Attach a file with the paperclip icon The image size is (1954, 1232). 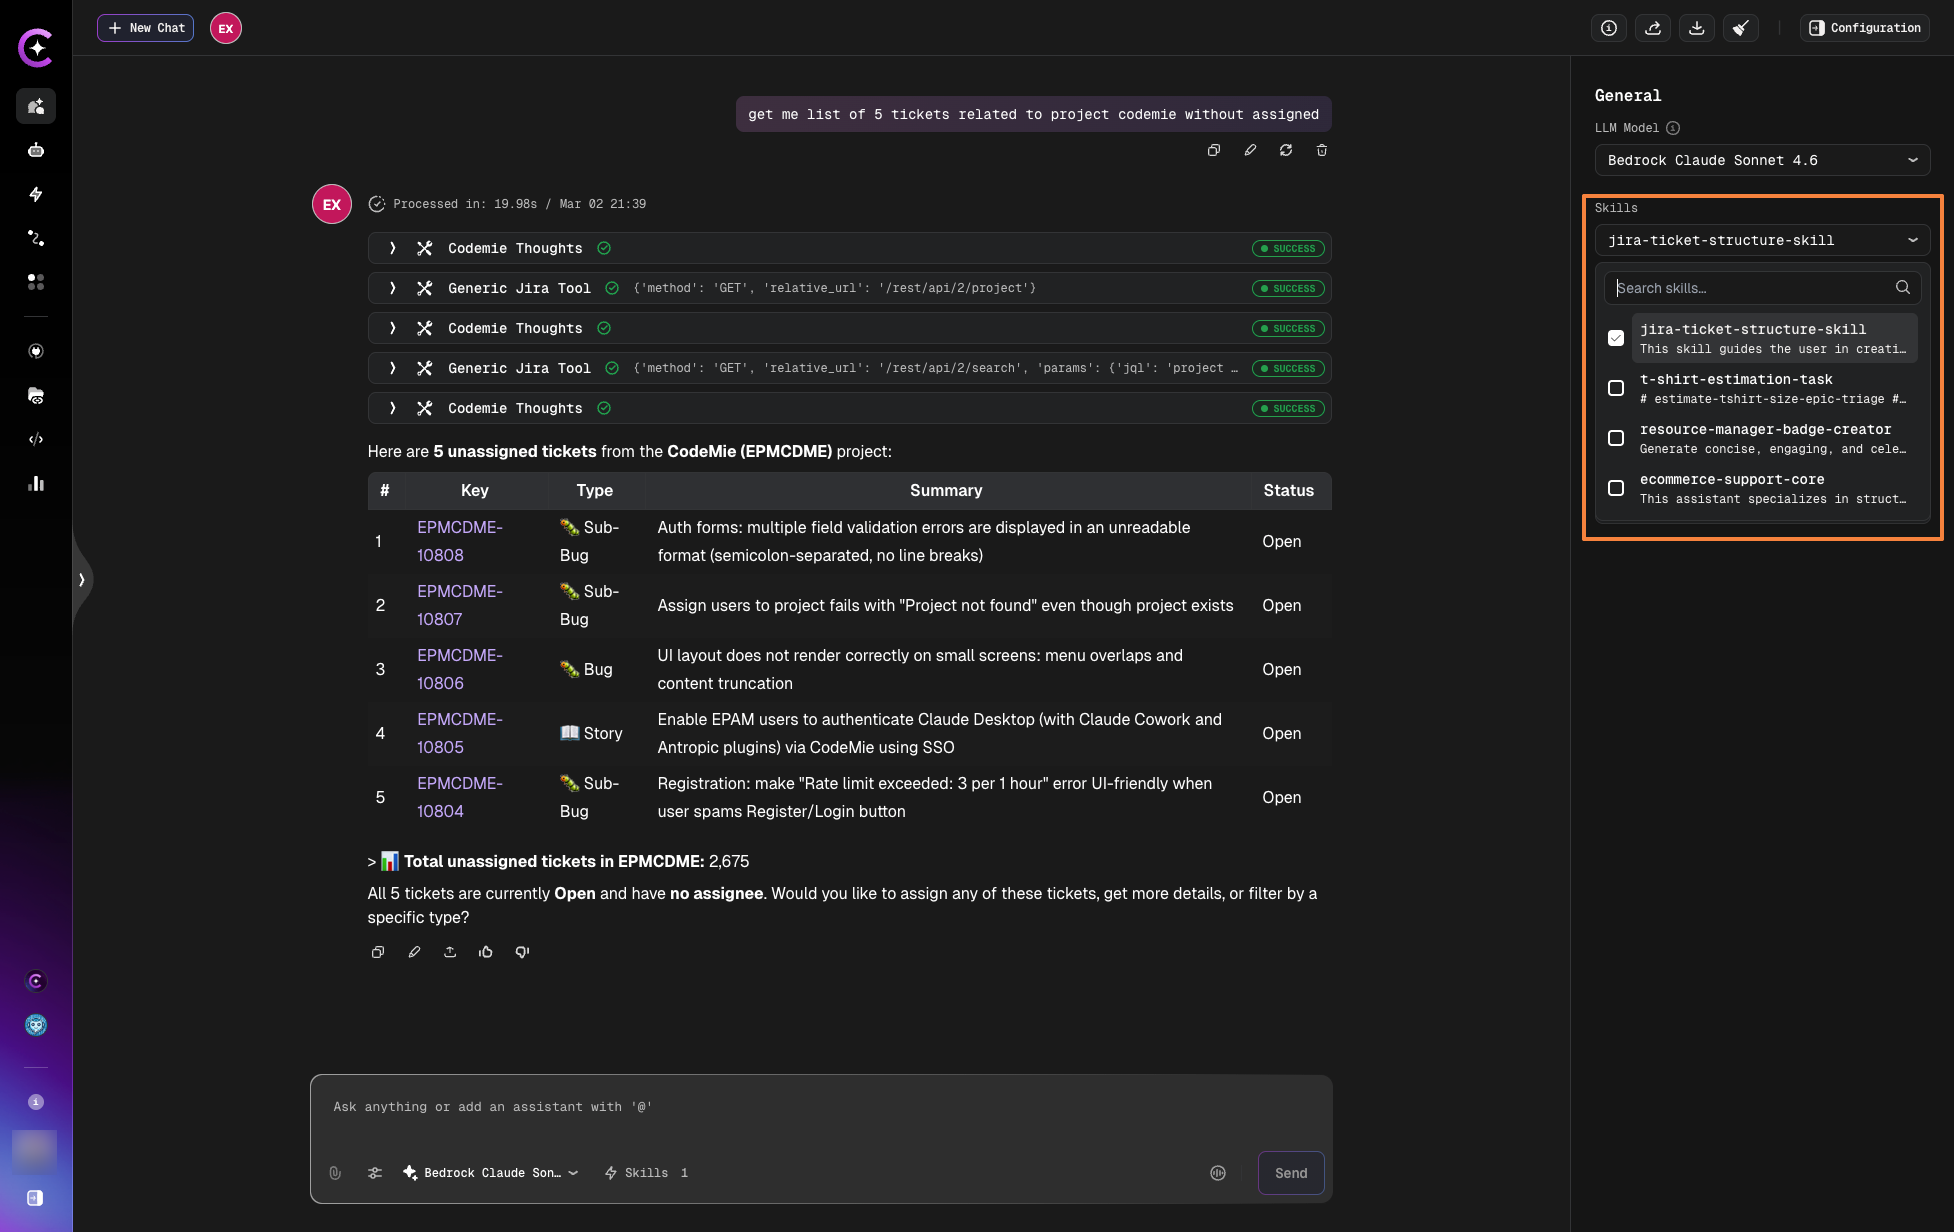tap(335, 1172)
